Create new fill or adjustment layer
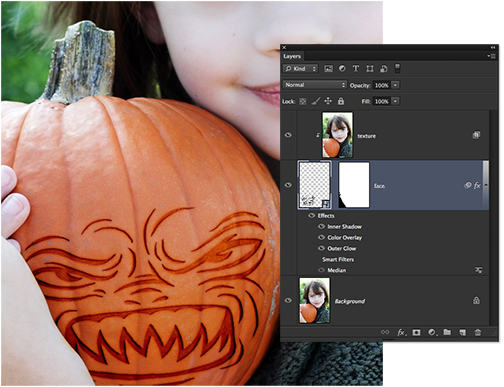Image resolution: width=504 pixels, height=387 pixels. pyautogui.click(x=432, y=332)
